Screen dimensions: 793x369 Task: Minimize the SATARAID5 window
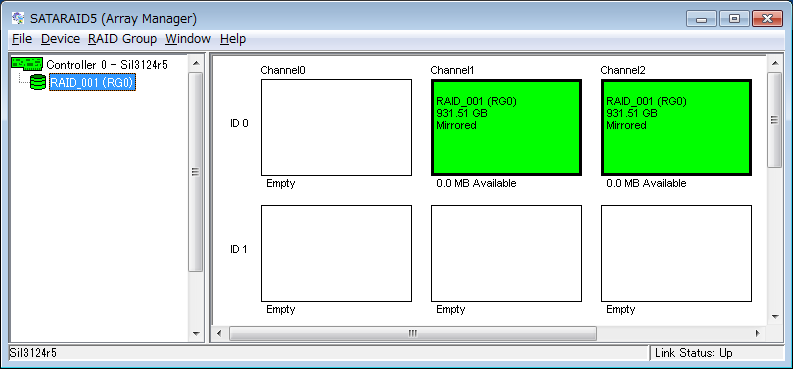coord(701,19)
